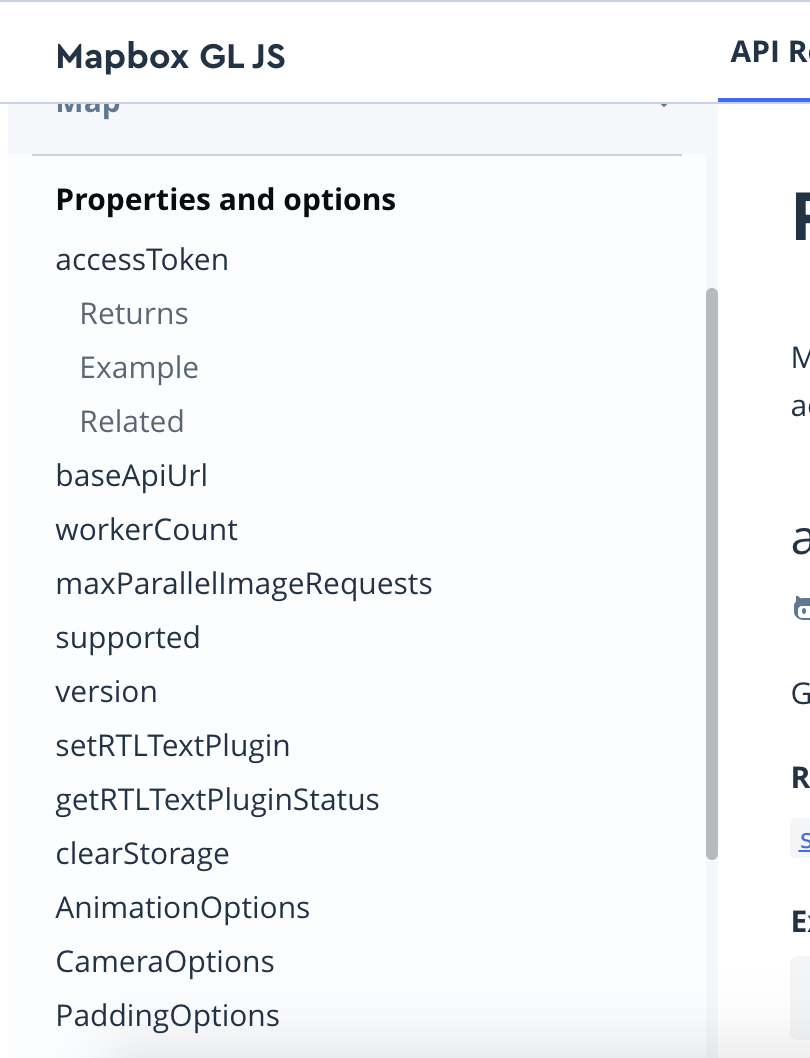
Task: Collapse the Map section in the sidebar
Action: click(x=665, y=102)
